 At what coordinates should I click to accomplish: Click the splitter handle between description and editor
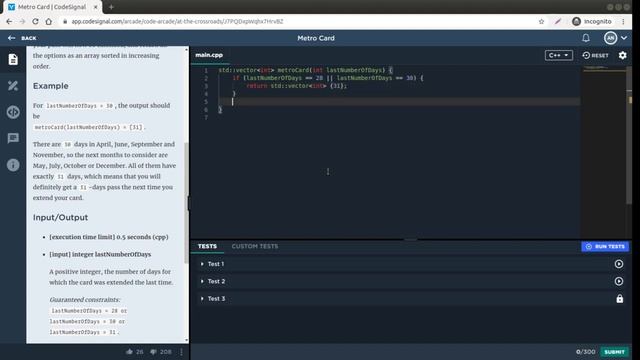tap(189, 203)
